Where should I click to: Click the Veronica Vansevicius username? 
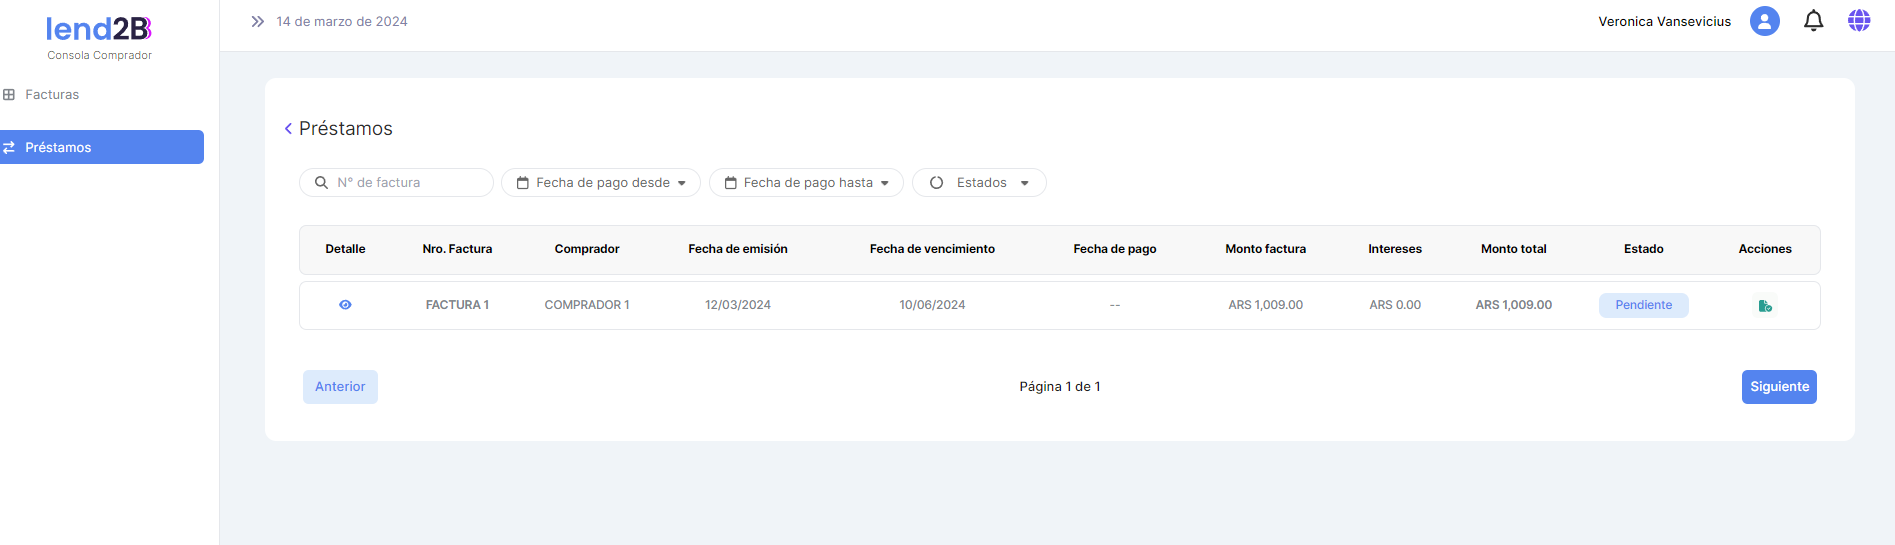pyautogui.click(x=1664, y=22)
